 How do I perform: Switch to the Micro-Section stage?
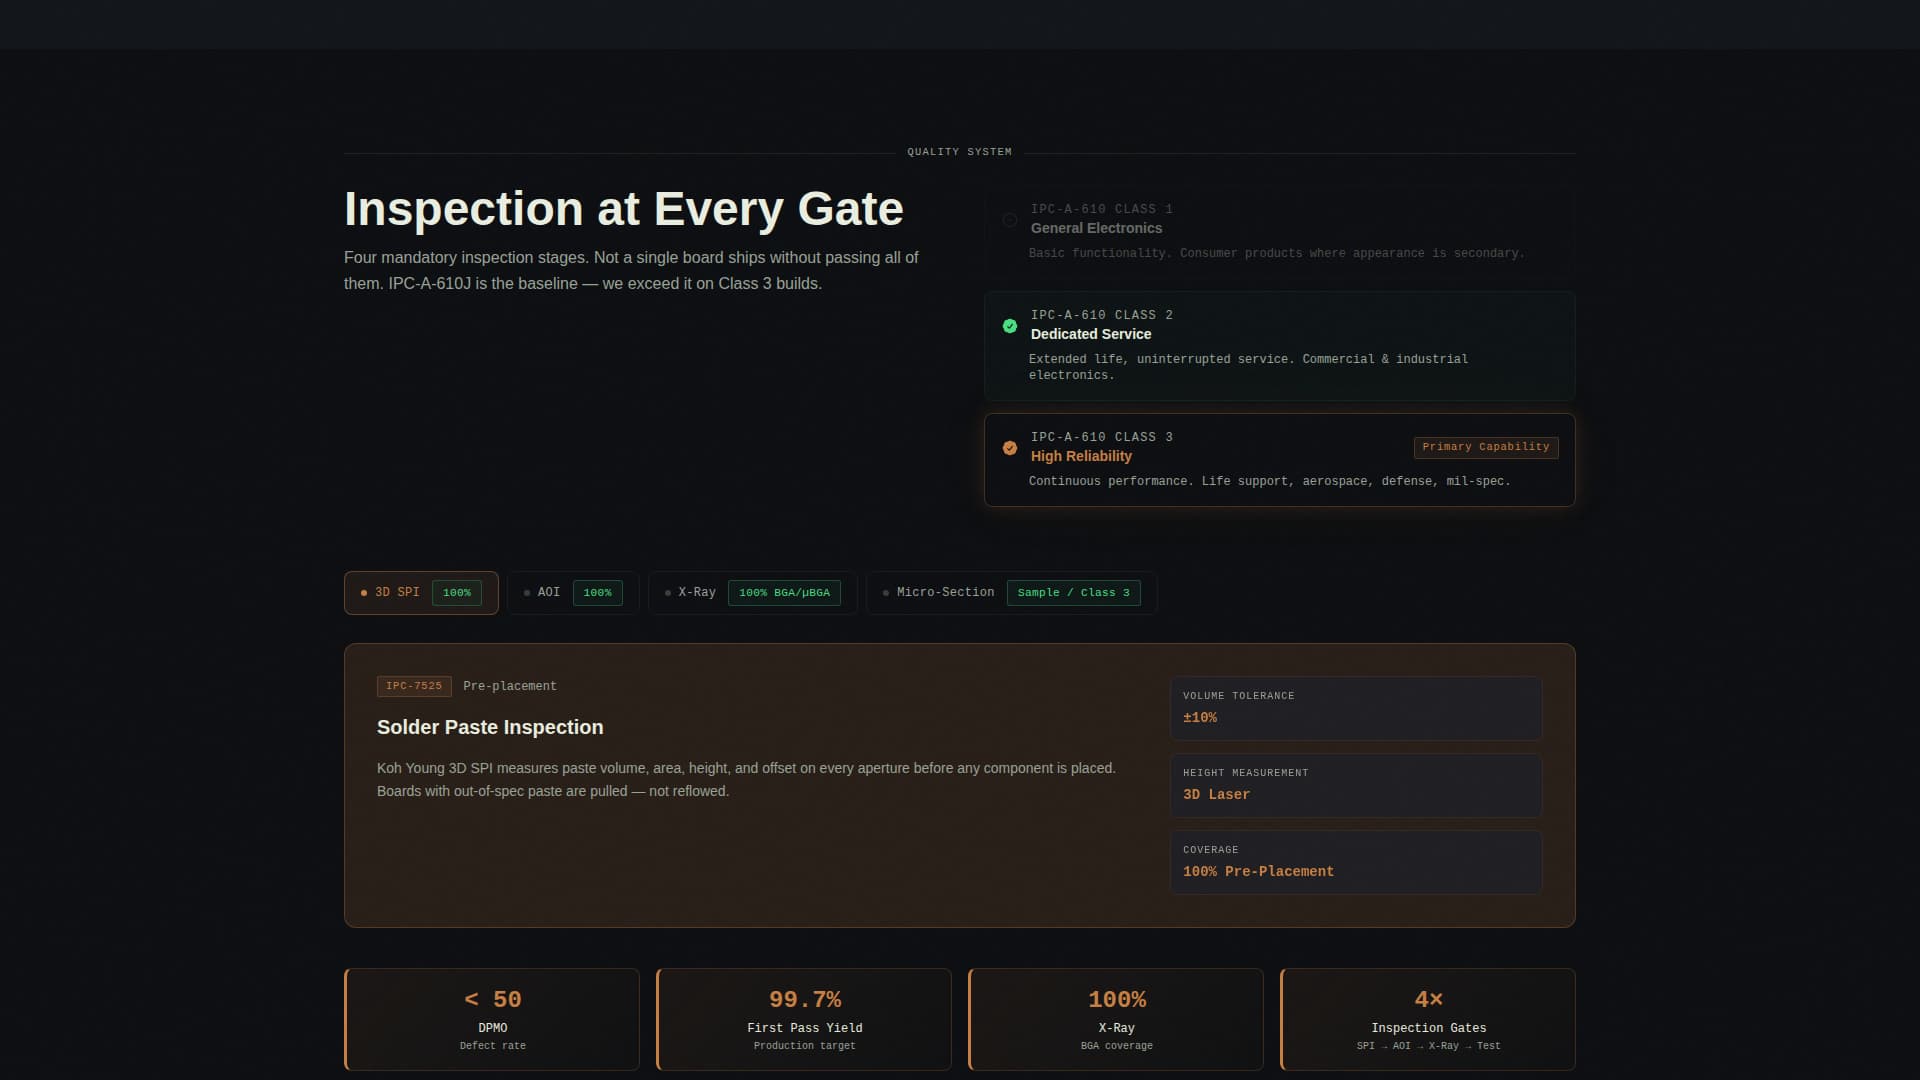point(1010,592)
